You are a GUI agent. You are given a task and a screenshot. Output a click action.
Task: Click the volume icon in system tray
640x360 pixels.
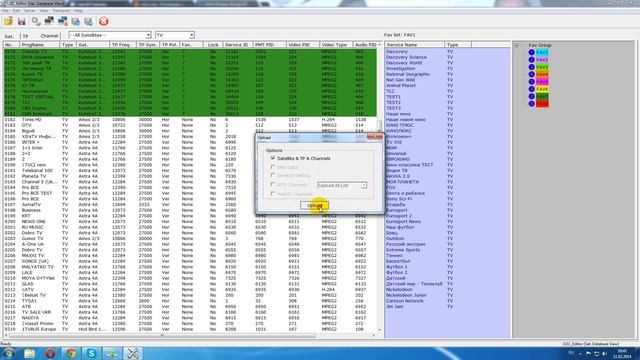pos(604,353)
